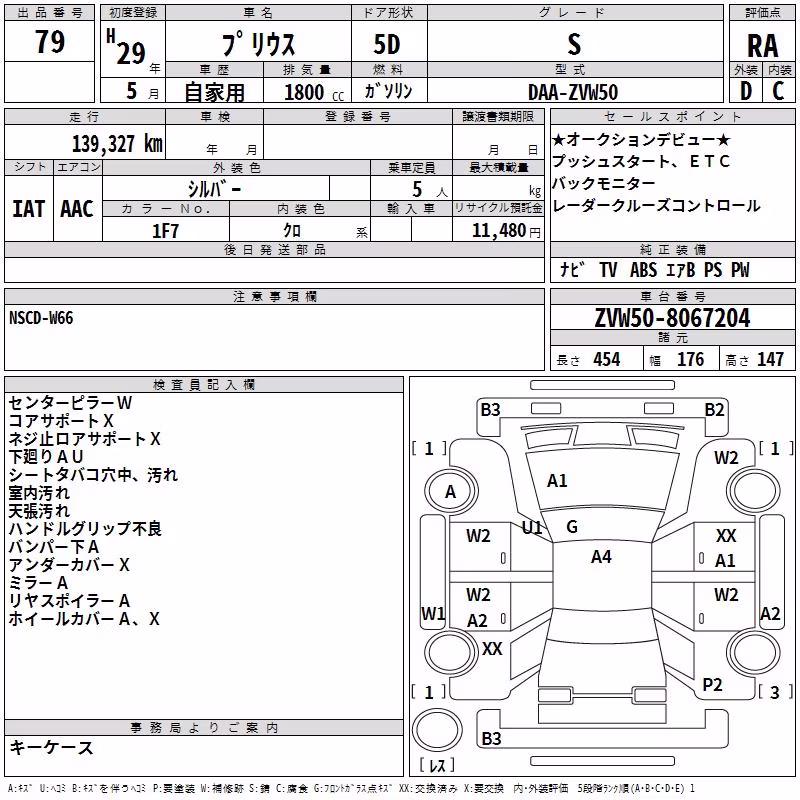This screenshot has height=800, width=800.
Task: Click the first registration year H29
Action: pyautogui.click(x=127, y=47)
